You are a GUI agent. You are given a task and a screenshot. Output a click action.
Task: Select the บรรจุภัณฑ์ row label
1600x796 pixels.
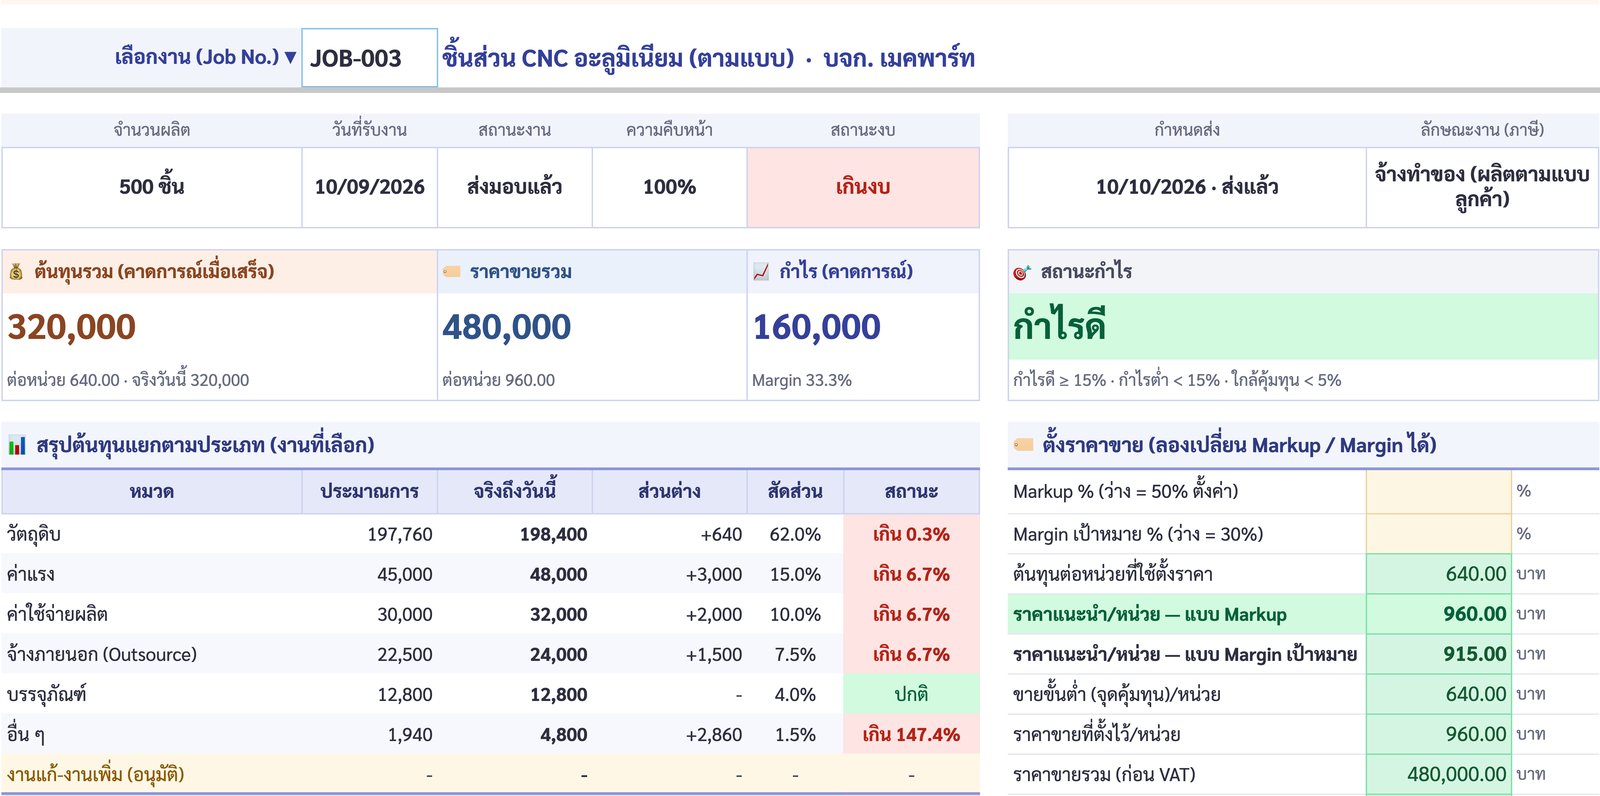click(x=47, y=694)
